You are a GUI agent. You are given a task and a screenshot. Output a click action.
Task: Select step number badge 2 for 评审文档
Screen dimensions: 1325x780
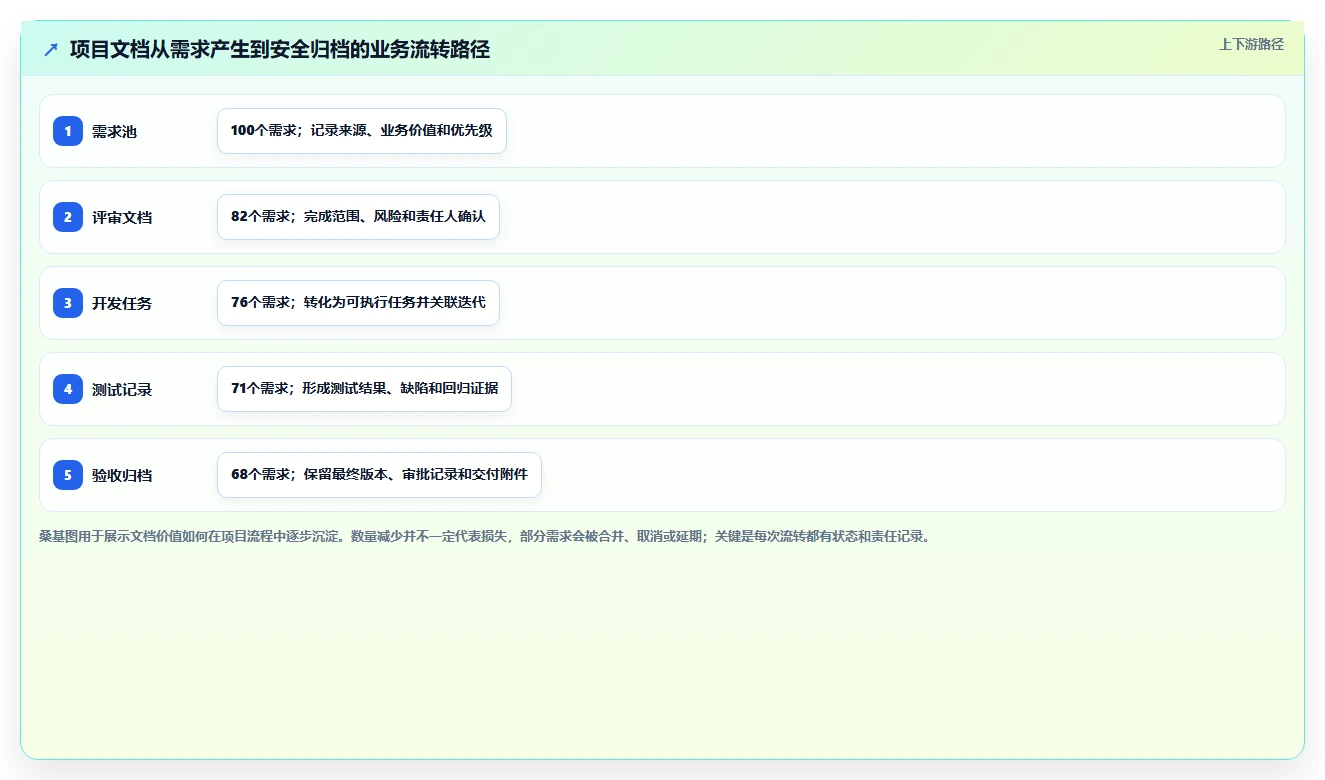(68, 217)
